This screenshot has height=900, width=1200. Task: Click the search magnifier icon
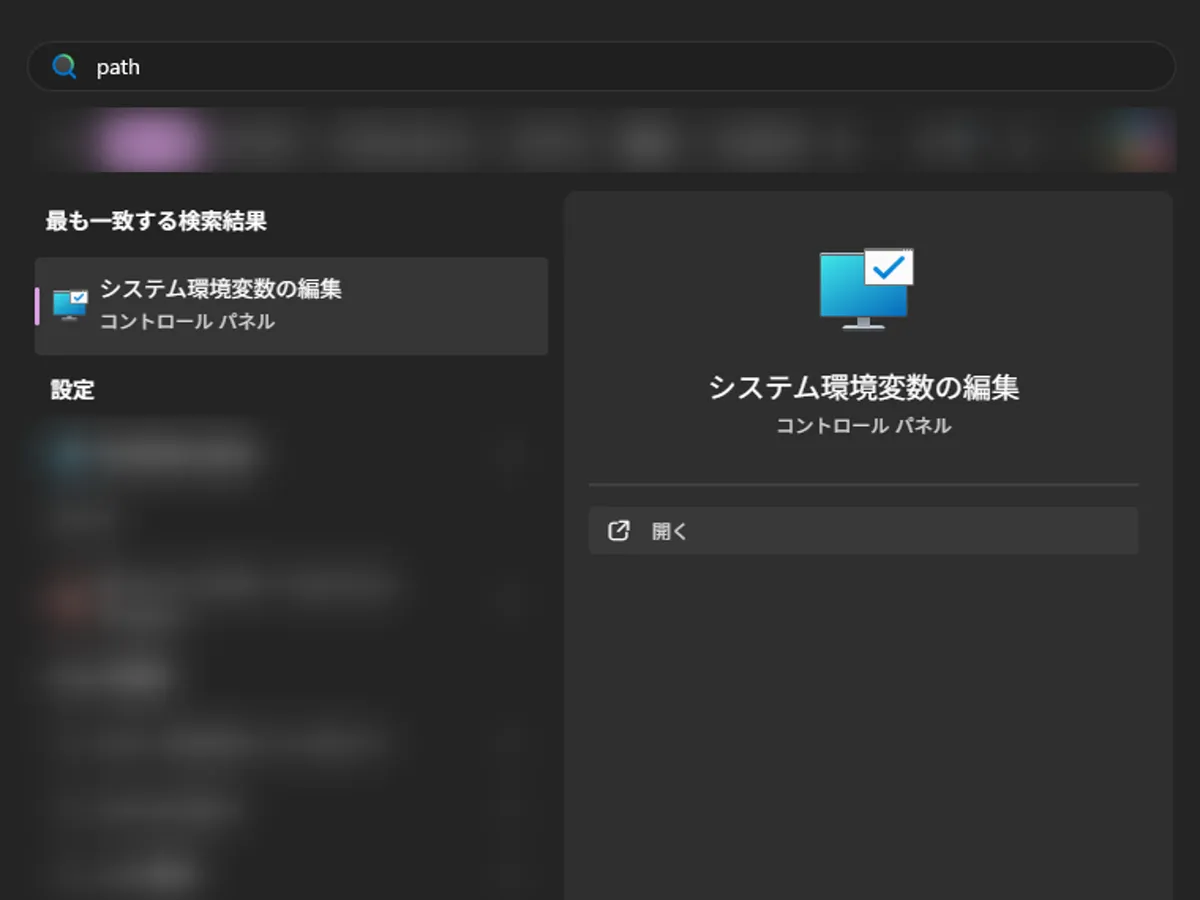(x=65, y=67)
